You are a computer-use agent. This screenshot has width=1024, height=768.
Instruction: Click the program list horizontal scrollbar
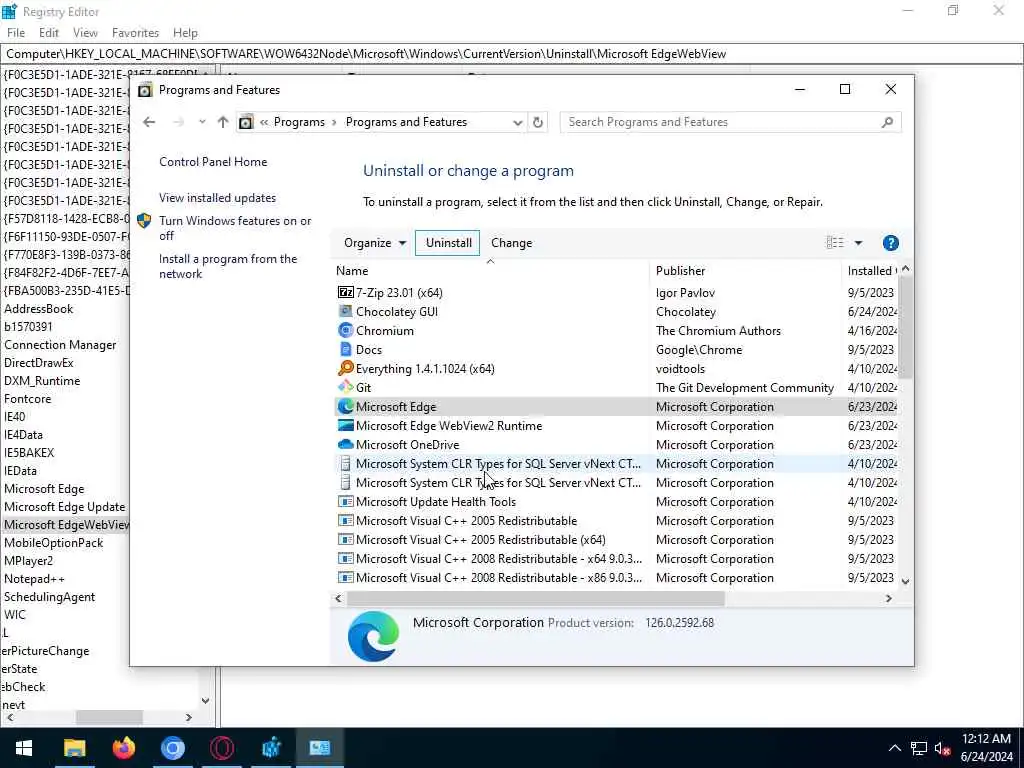click(x=536, y=598)
